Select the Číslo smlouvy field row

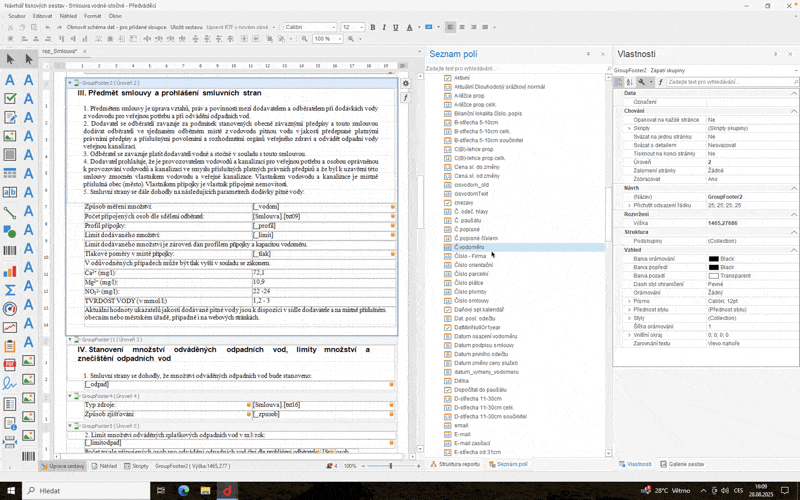[523, 301]
